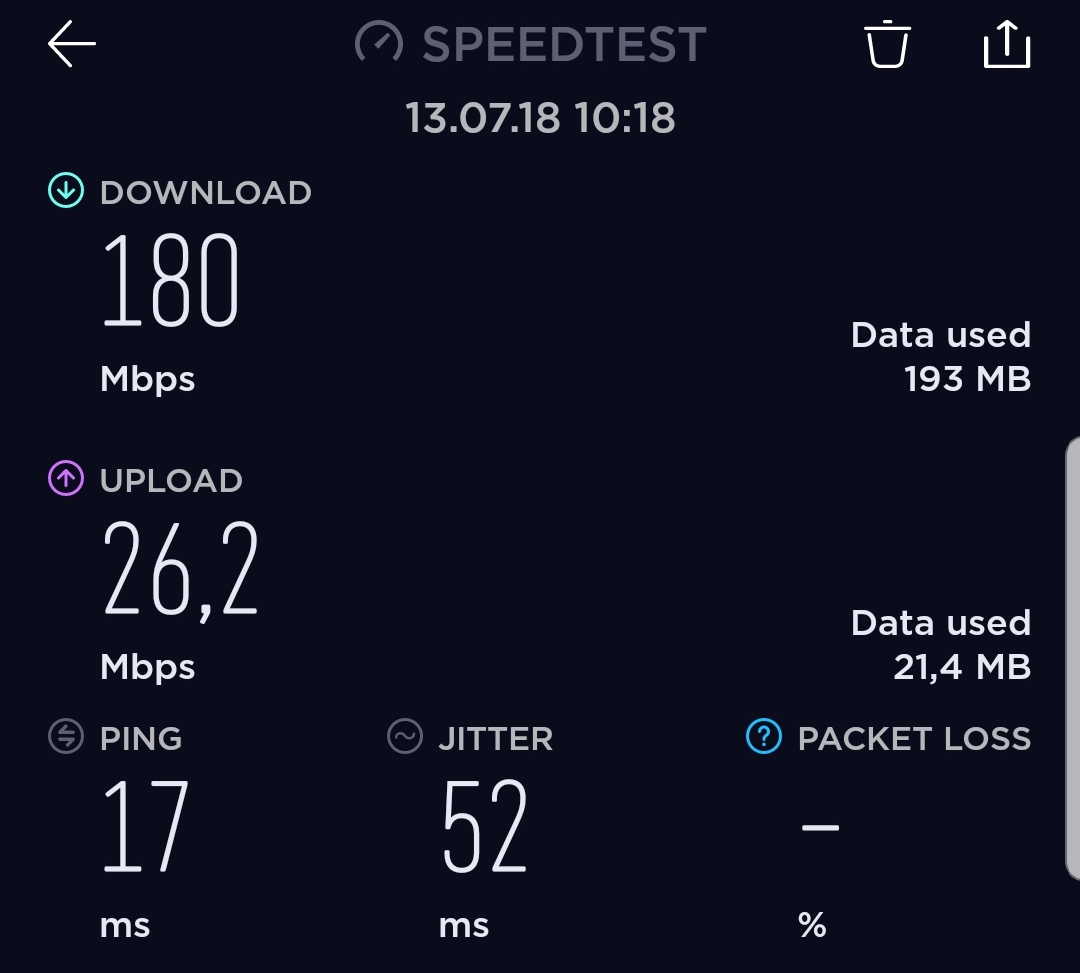Open packet loss help question icon
The width and height of the screenshot is (1080, 973).
click(x=764, y=736)
